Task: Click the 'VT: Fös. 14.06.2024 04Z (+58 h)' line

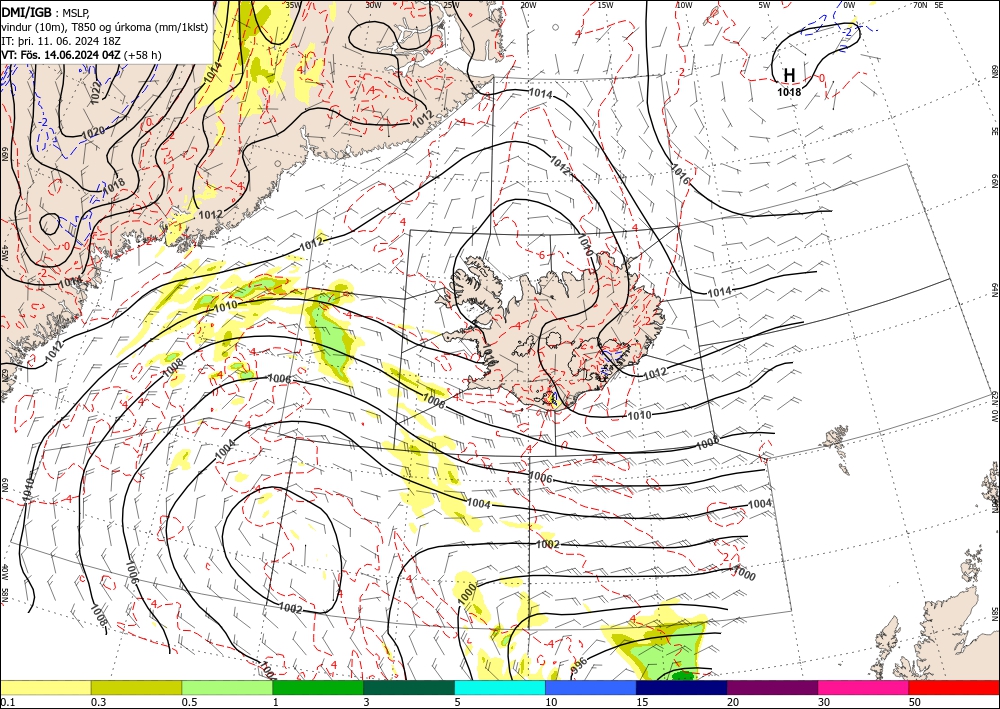Action: pyautogui.click(x=81, y=55)
